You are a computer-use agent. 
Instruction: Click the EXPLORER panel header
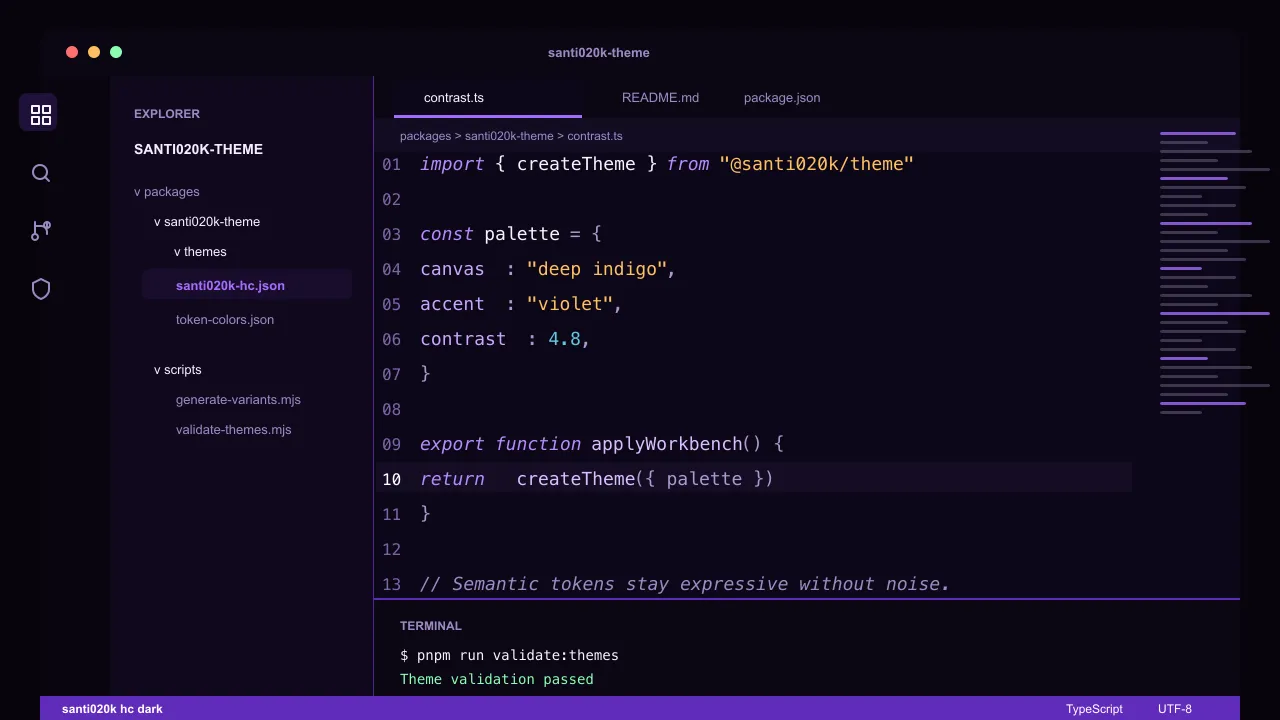pyautogui.click(x=167, y=114)
